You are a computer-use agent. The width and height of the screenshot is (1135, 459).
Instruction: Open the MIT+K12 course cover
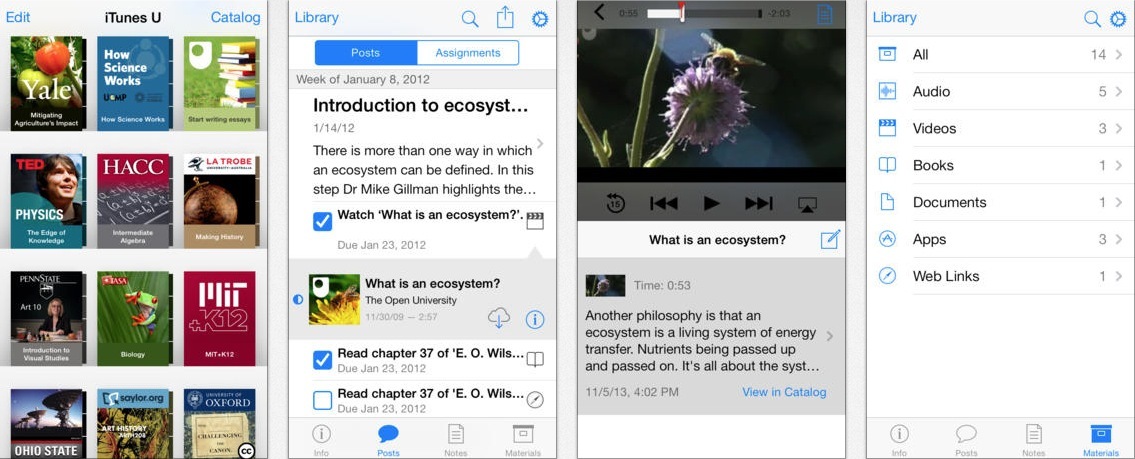tap(219, 319)
